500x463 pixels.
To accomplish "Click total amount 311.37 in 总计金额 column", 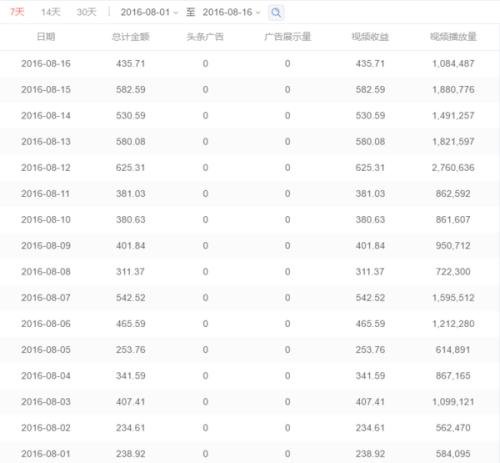I will point(130,272).
